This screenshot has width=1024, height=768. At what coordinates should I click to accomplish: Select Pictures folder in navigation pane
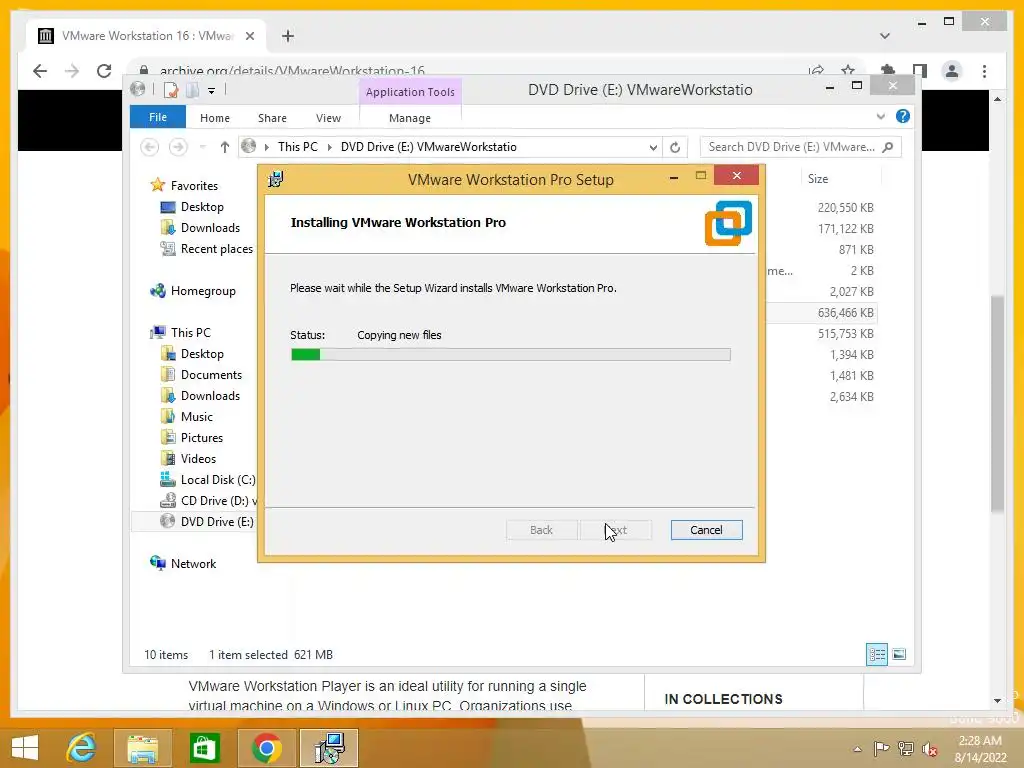pos(202,438)
